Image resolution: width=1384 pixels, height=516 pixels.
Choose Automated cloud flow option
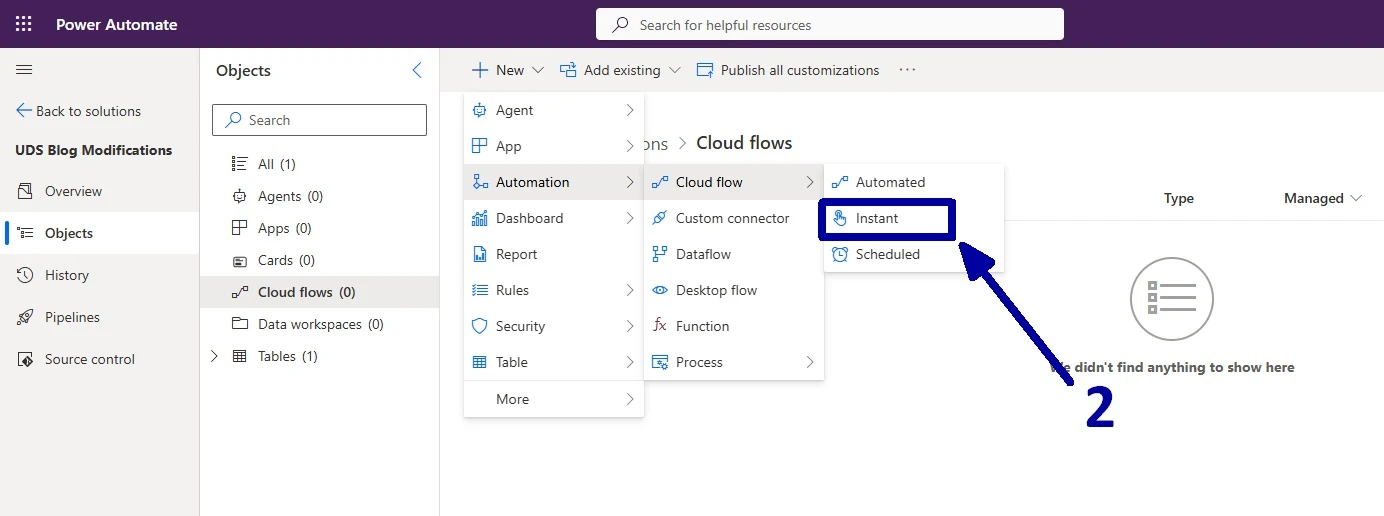click(x=890, y=182)
